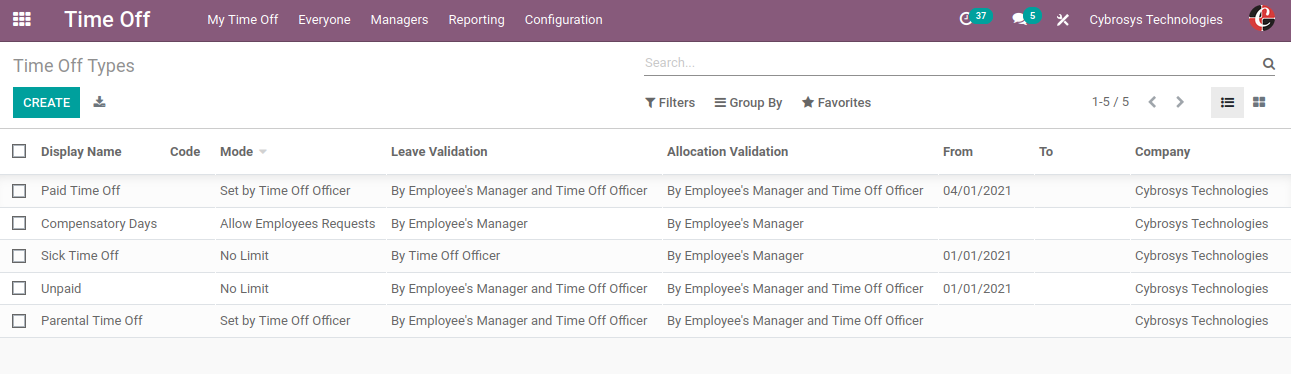Go to previous page arrow

click(x=1152, y=102)
